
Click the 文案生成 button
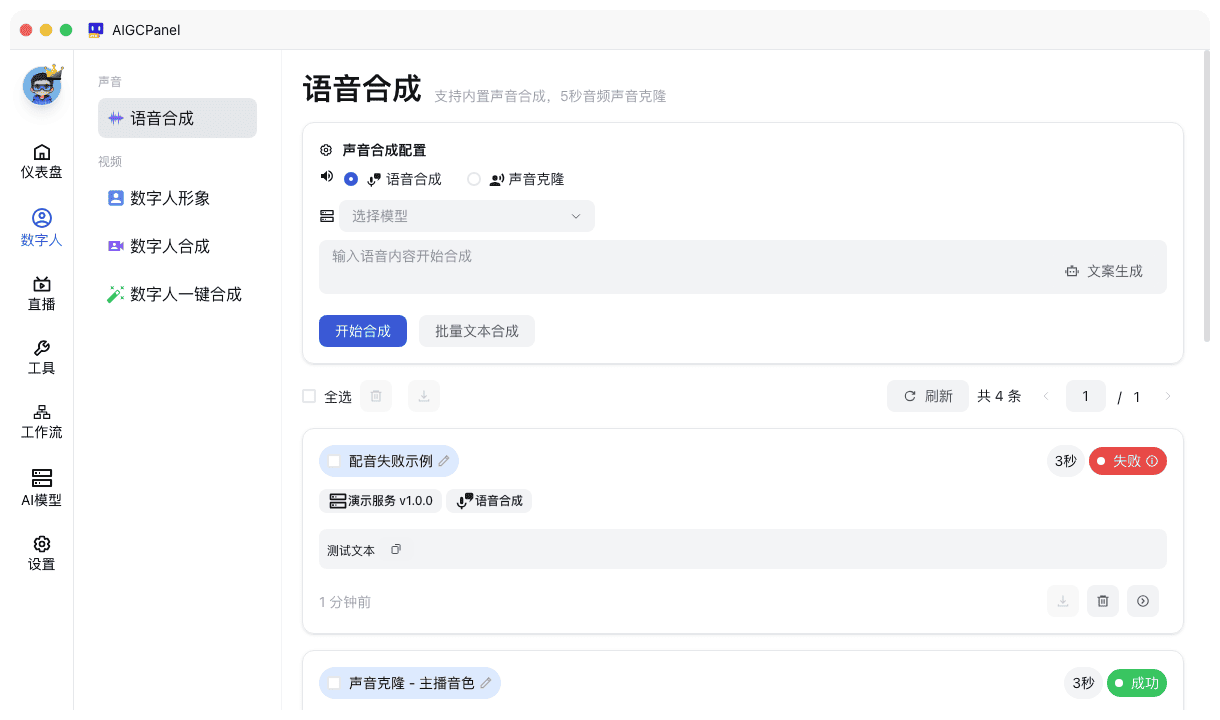pyautogui.click(x=1104, y=271)
